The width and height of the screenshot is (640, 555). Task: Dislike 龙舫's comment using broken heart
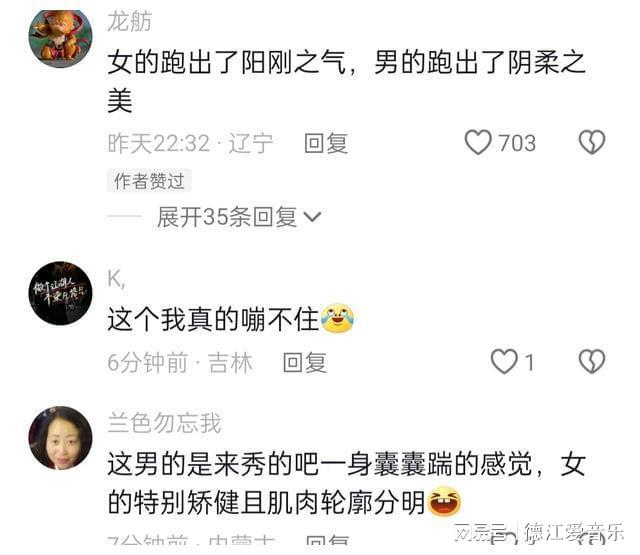(x=592, y=142)
